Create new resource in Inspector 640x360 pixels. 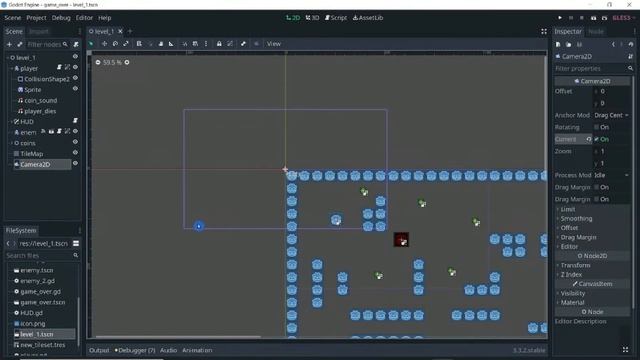pos(558,44)
